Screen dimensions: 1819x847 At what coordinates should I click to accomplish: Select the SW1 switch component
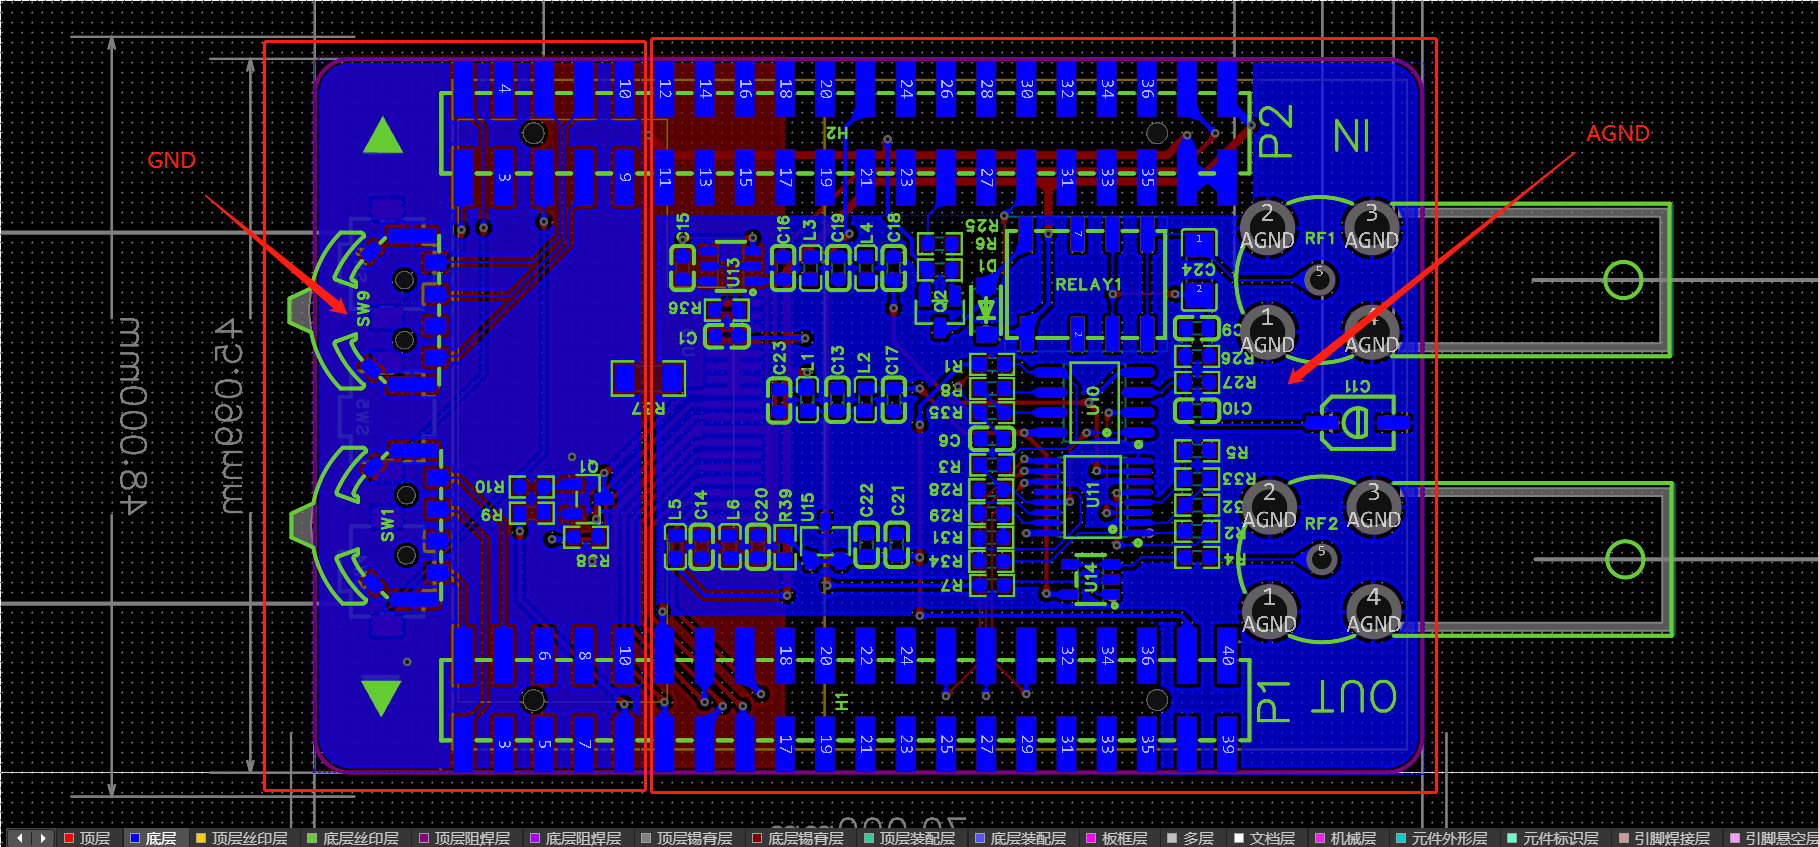point(372,525)
